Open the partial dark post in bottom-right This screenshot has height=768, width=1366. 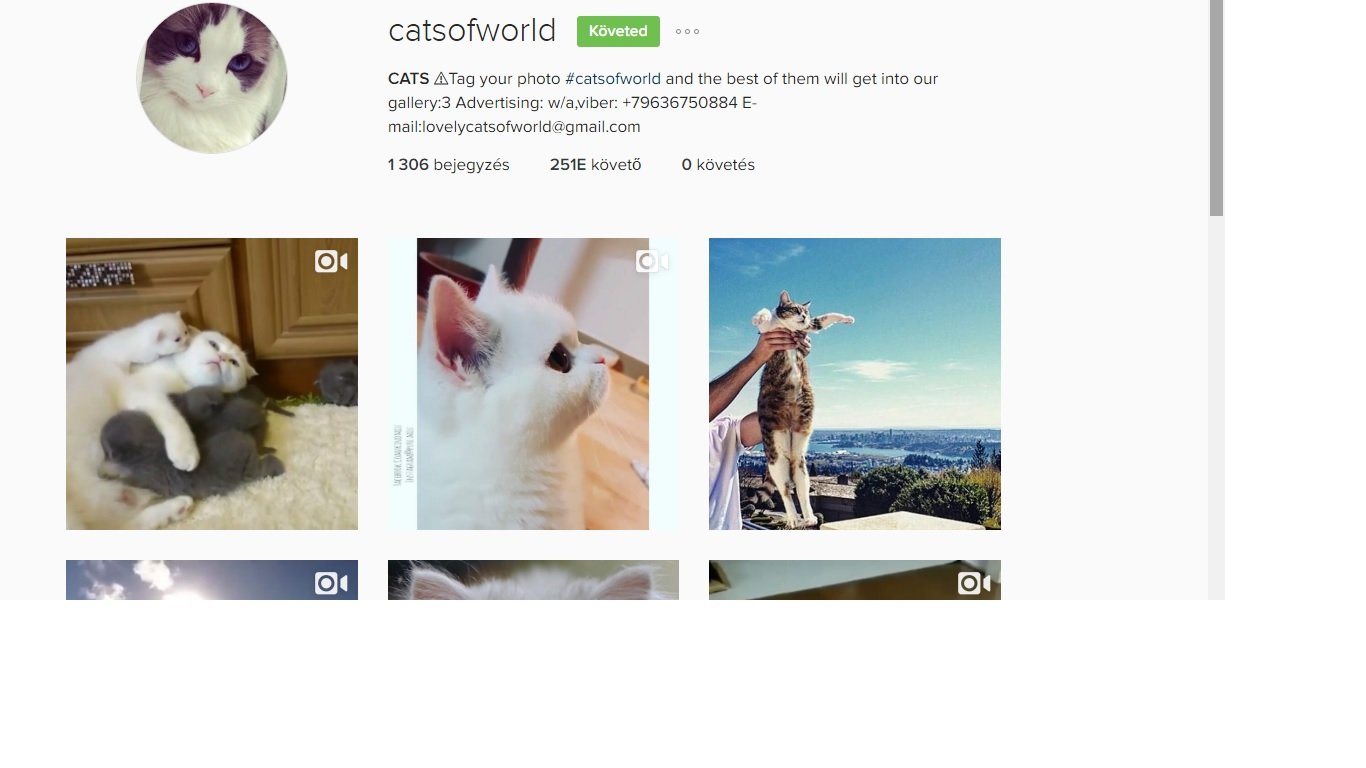point(855,580)
